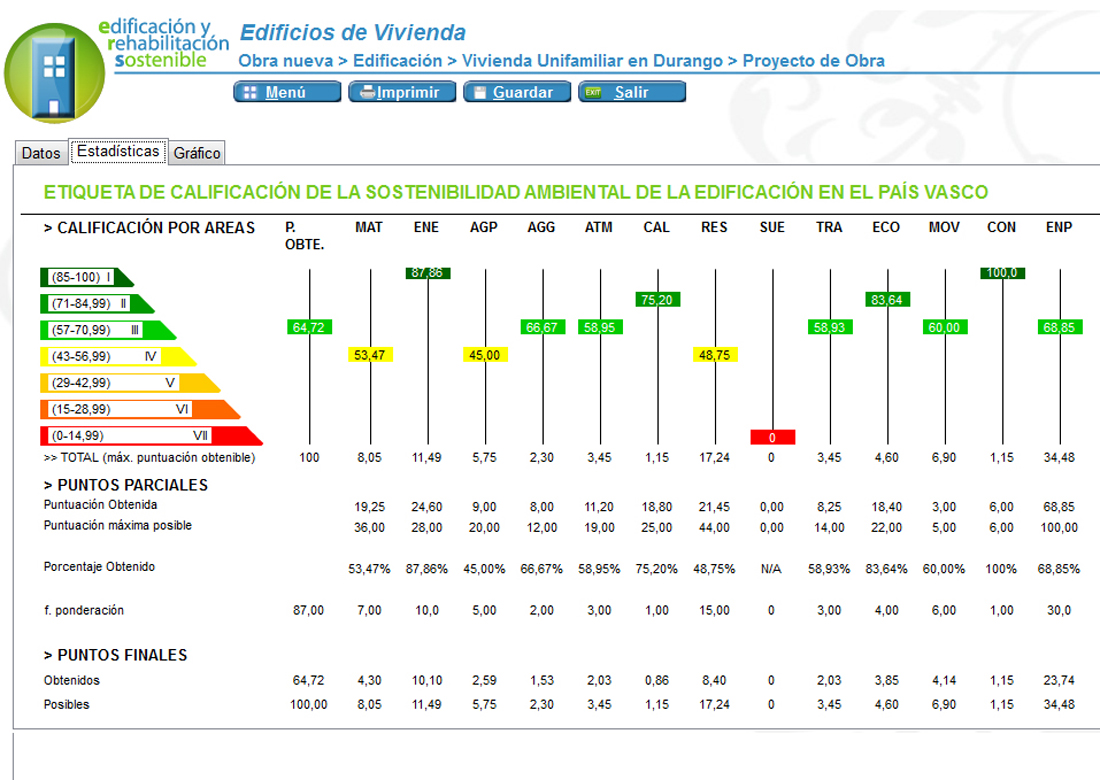Image resolution: width=1100 pixels, height=780 pixels.
Task: Click the (71-84,99) II green rating band
Action: coord(97,304)
